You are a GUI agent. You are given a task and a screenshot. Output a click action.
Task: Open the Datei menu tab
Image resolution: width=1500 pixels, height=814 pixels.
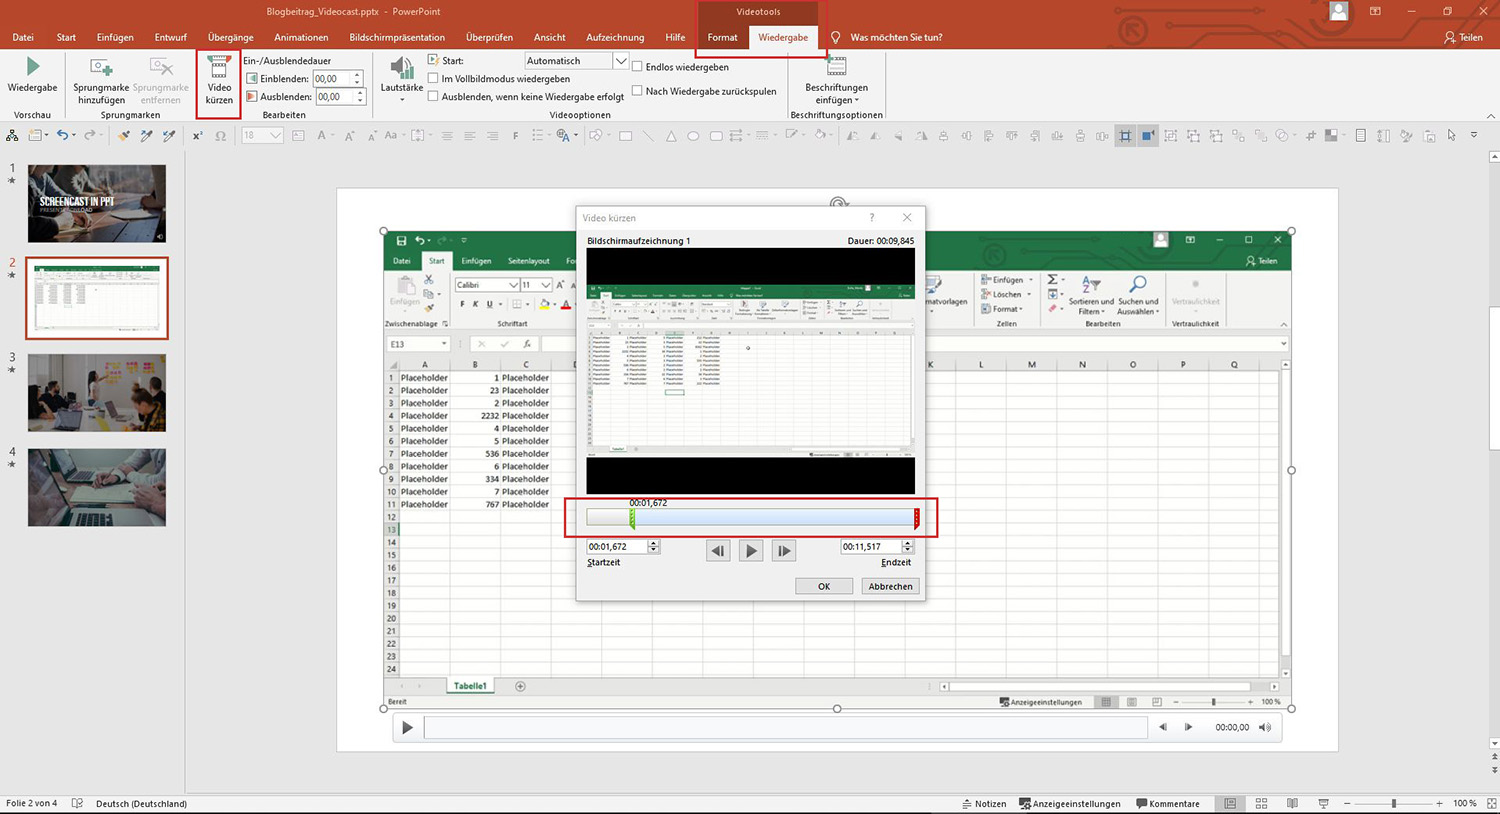(x=23, y=37)
